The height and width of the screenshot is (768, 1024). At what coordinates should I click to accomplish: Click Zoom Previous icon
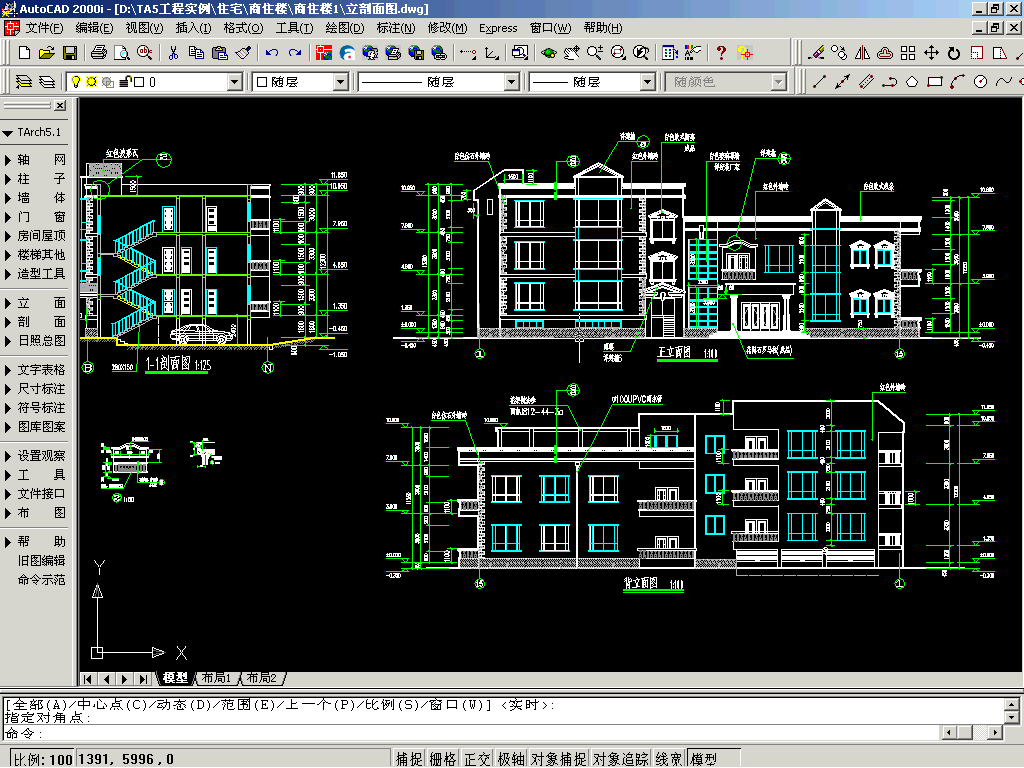point(641,53)
